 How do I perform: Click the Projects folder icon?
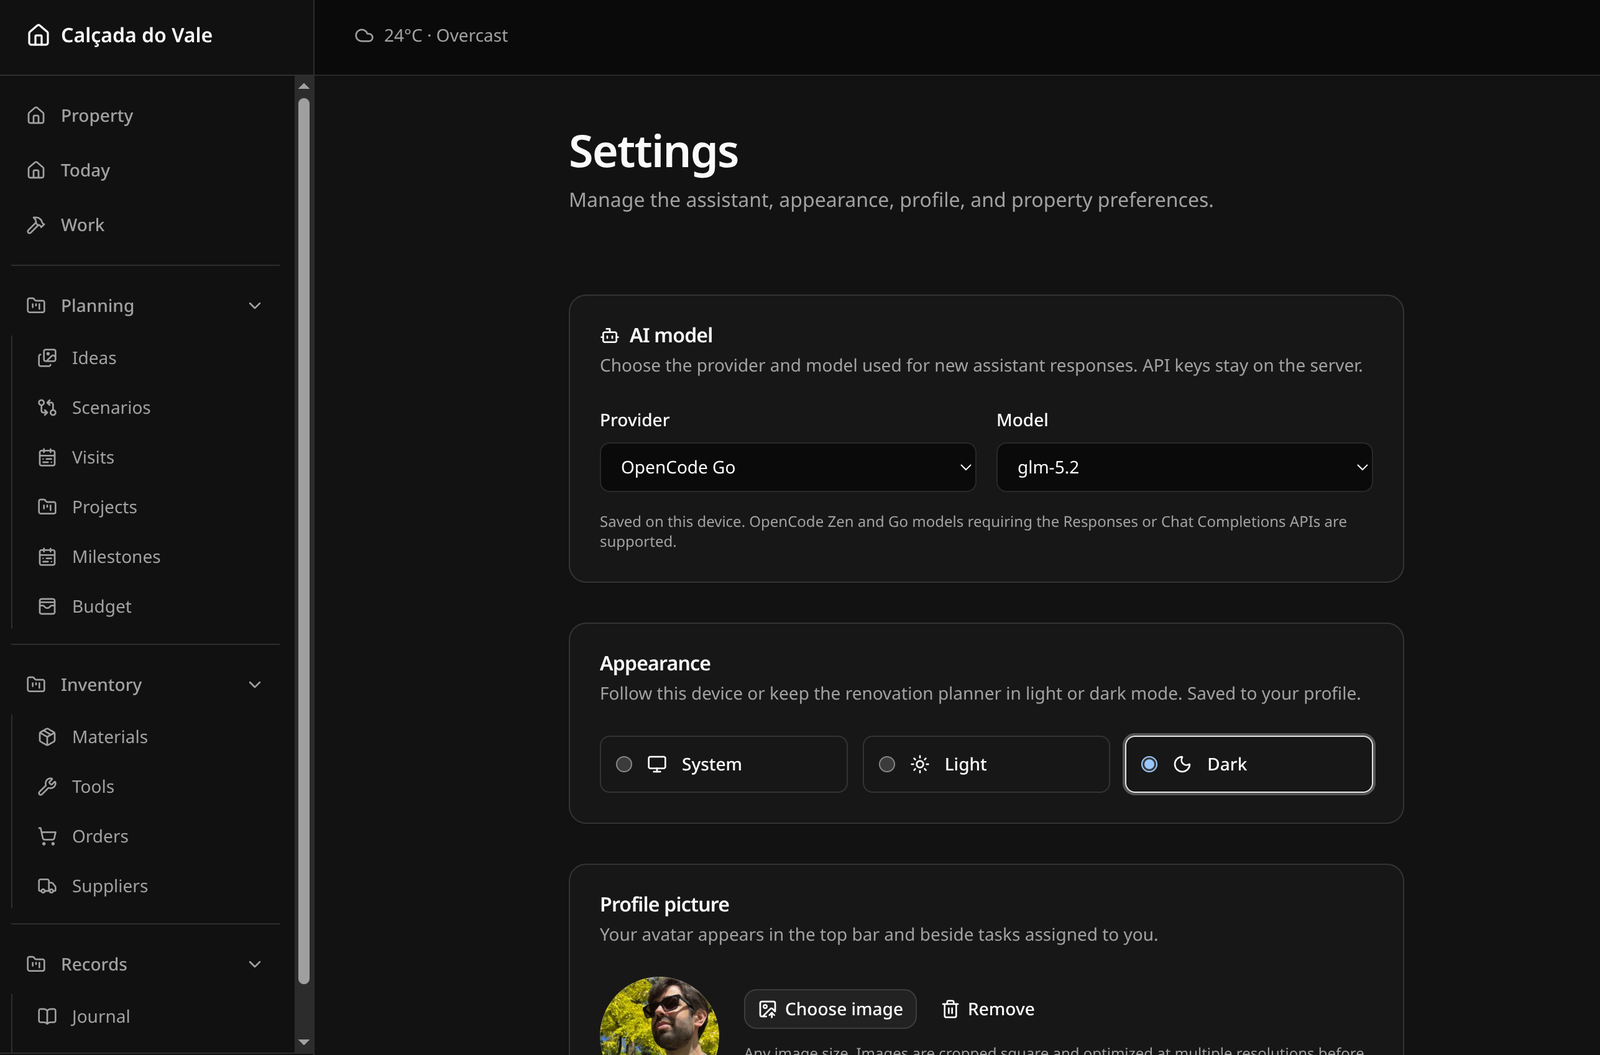pyautogui.click(x=47, y=507)
